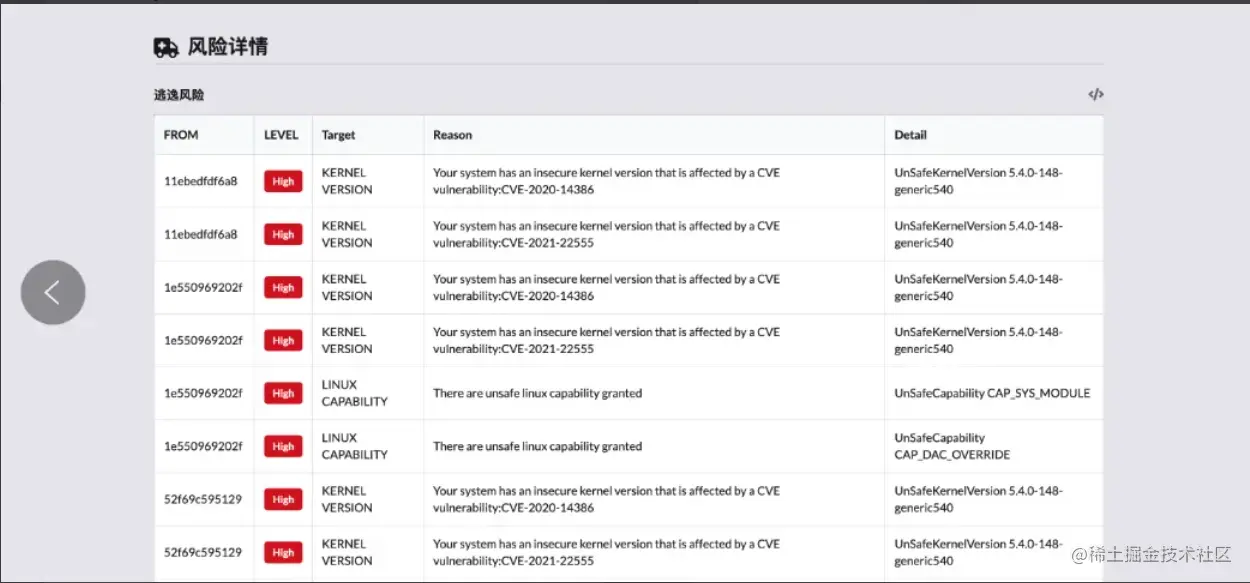Click the UnSafeCapability CAP_SYS_MODULE detail cell

(992, 394)
